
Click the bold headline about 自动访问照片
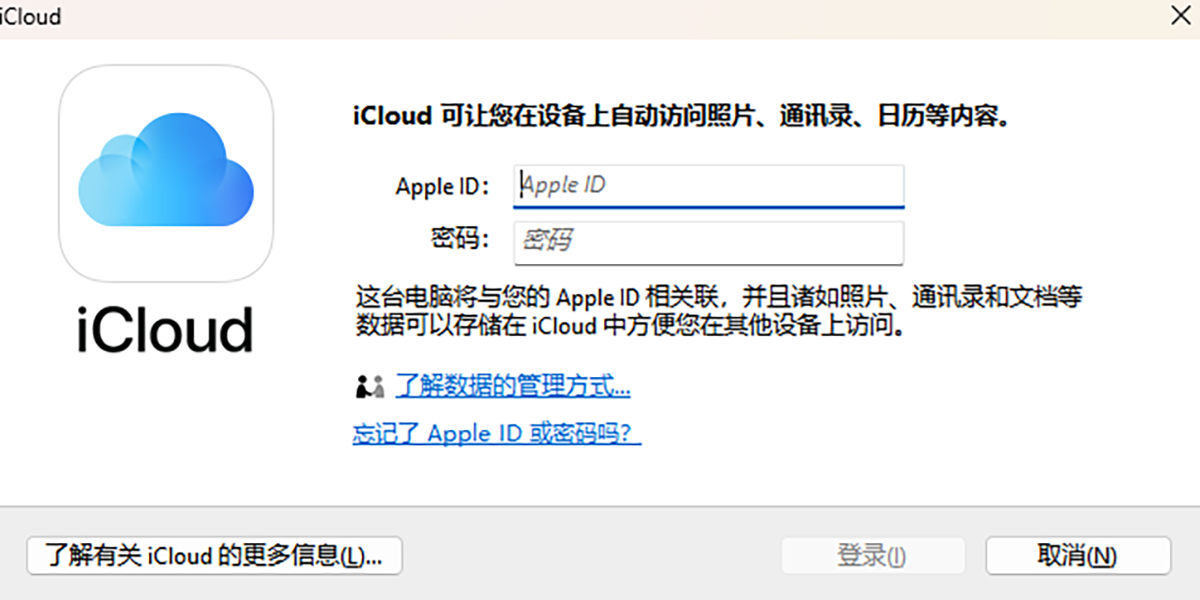(x=681, y=115)
